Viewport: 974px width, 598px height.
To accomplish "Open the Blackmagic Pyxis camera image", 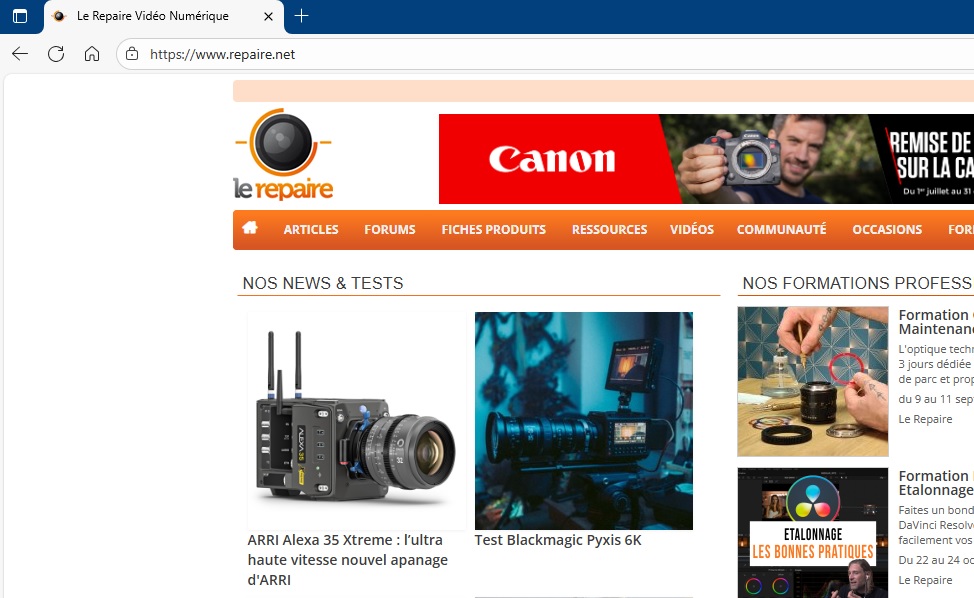I will click(x=583, y=420).
